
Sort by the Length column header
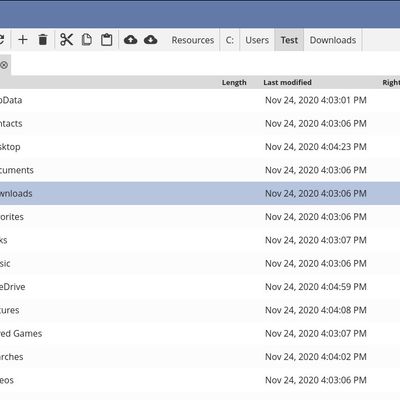pyautogui.click(x=234, y=82)
